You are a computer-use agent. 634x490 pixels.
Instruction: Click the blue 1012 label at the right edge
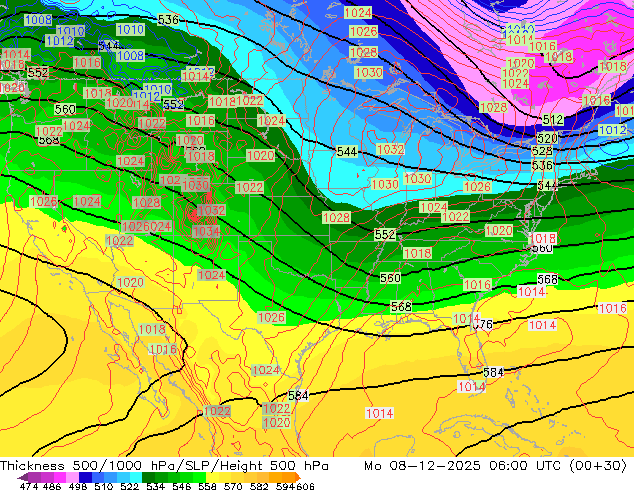[x=613, y=130]
